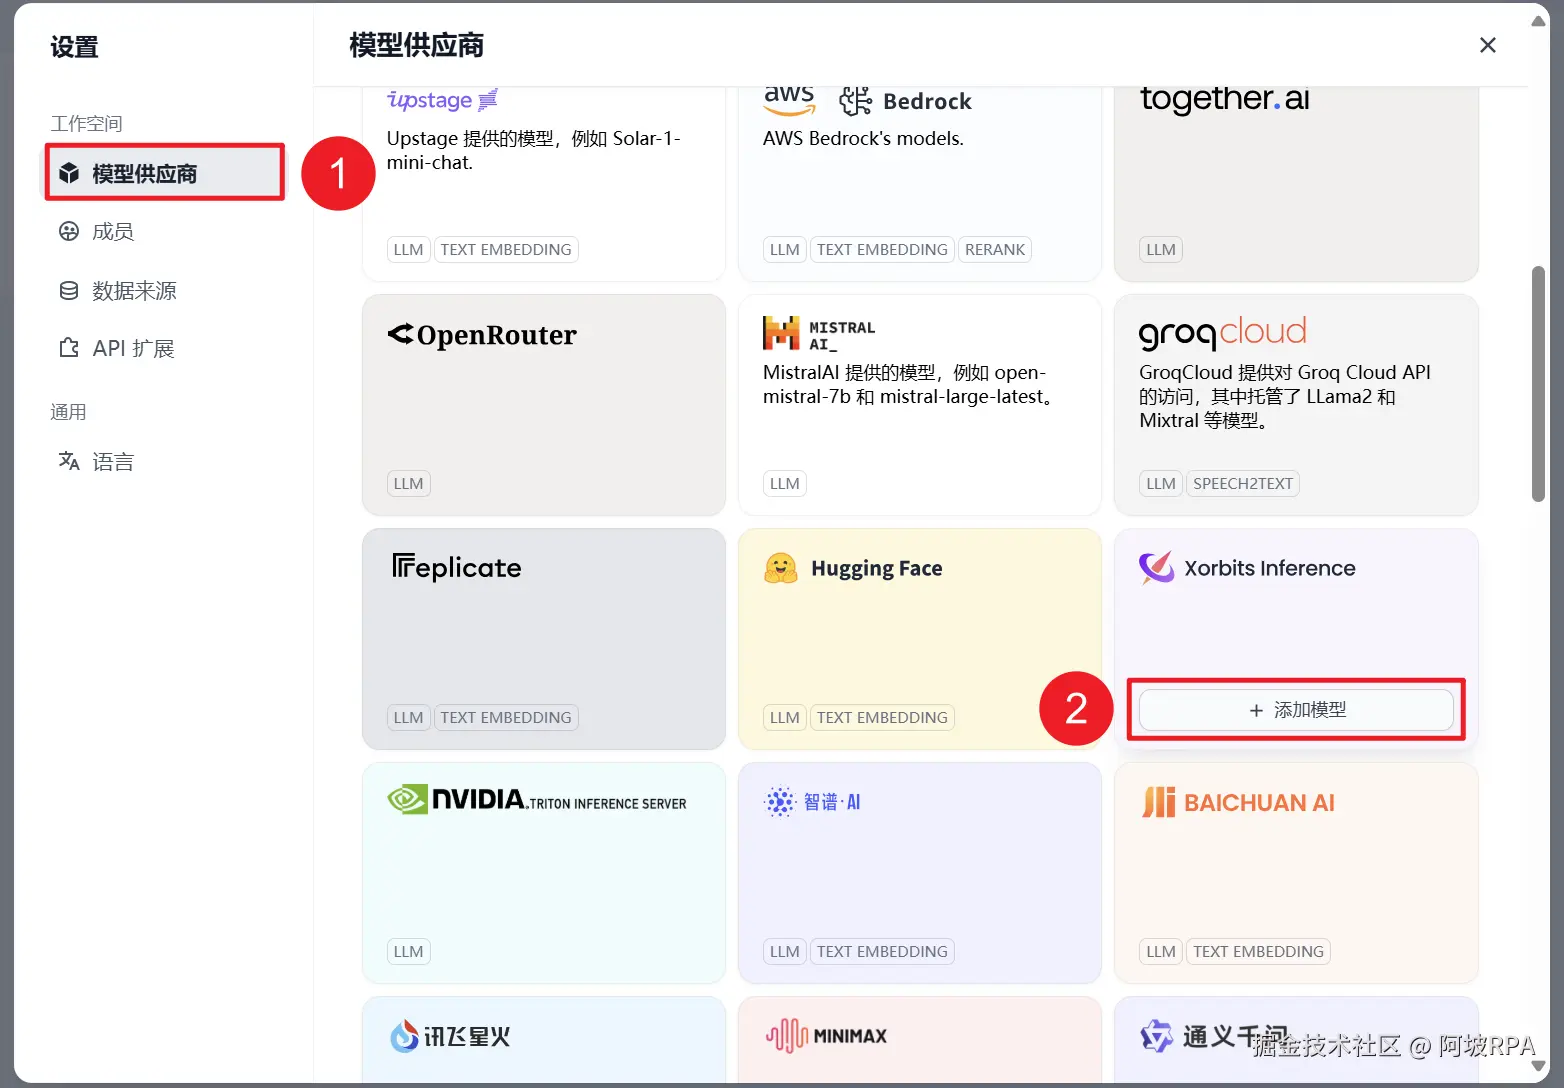Open the 智谱·AI provider card
This screenshot has width=1564, height=1088.
(920, 873)
